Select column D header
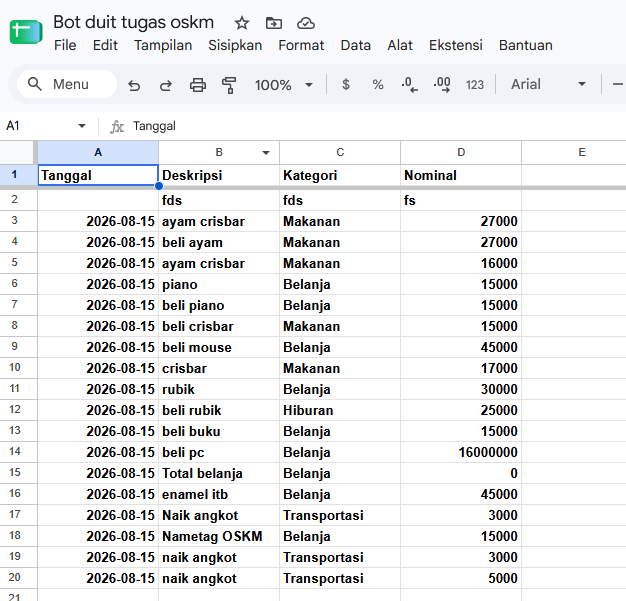This screenshot has width=626, height=601. click(x=461, y=152)
